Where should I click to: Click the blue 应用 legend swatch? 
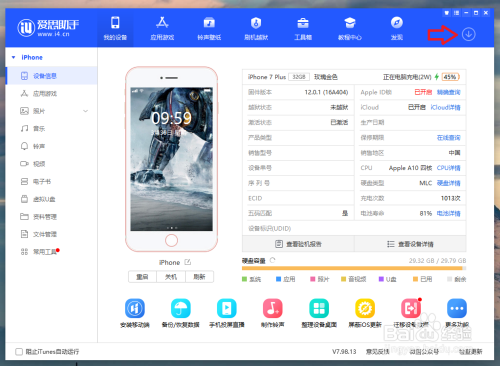[279, 279]
